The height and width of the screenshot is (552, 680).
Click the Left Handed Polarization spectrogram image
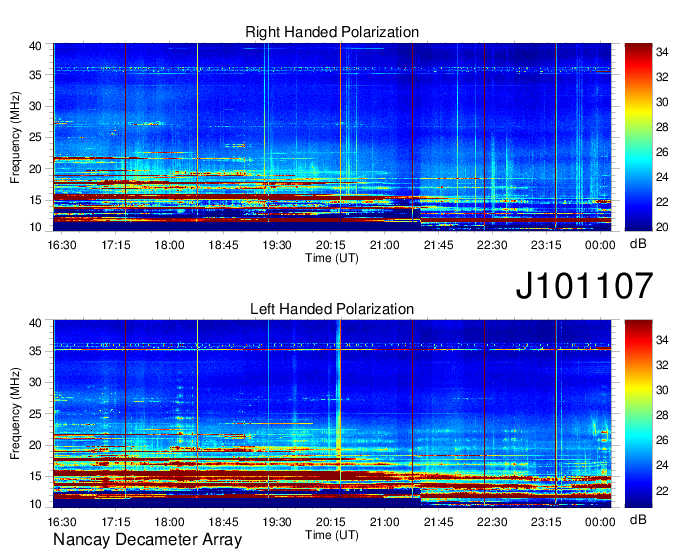pyautogui.click(x=332, y=414)
